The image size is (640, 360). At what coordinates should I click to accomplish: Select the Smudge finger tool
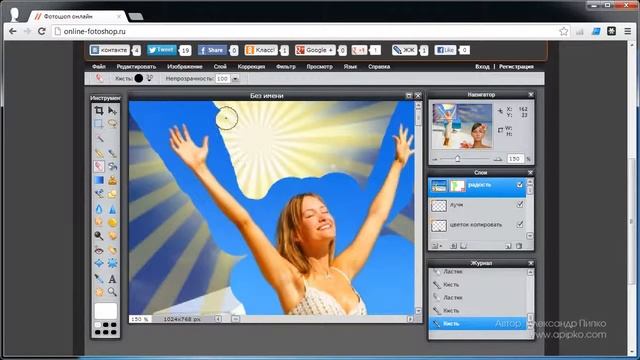pos(99,222)
